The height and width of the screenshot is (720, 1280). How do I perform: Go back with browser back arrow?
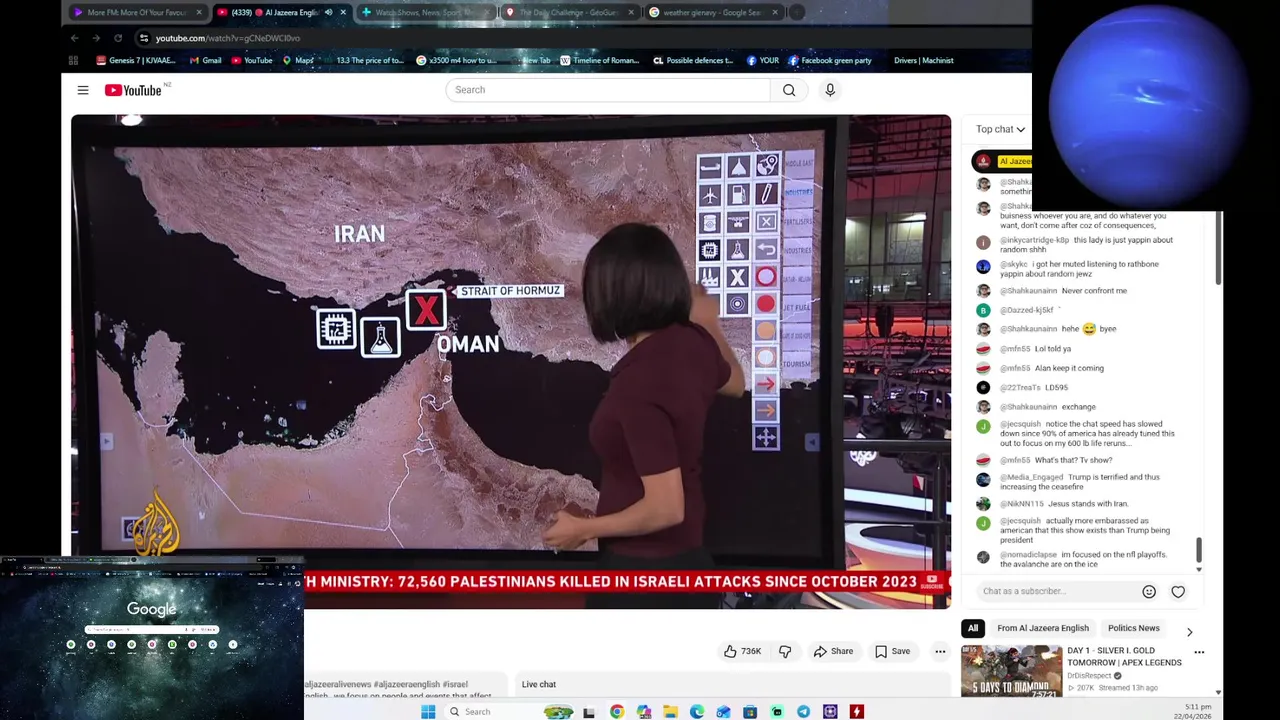click(74, 38)
